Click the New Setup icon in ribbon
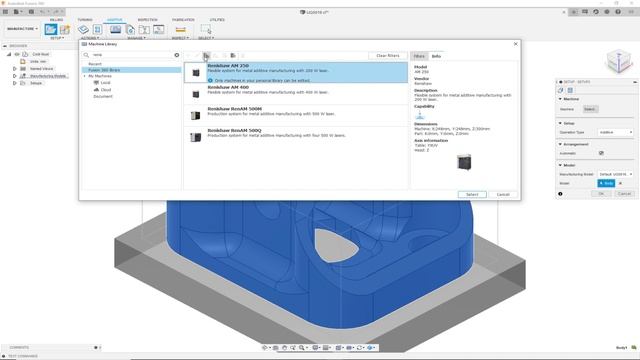This screenshot has width=640, height=360. coord(51,29)
